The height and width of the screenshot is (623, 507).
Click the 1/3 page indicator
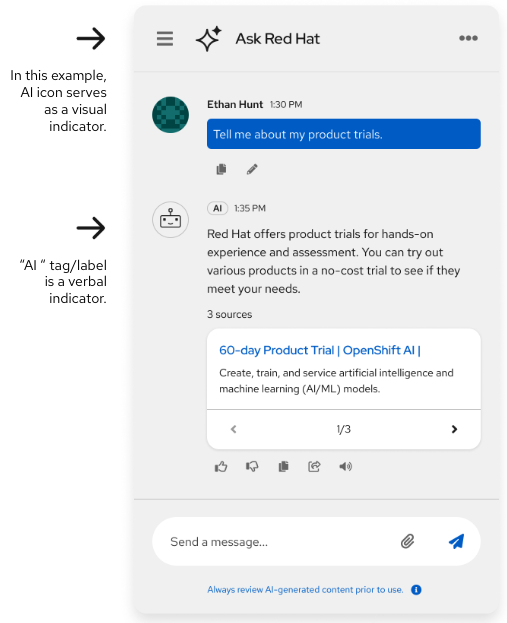tap(344, 429)
